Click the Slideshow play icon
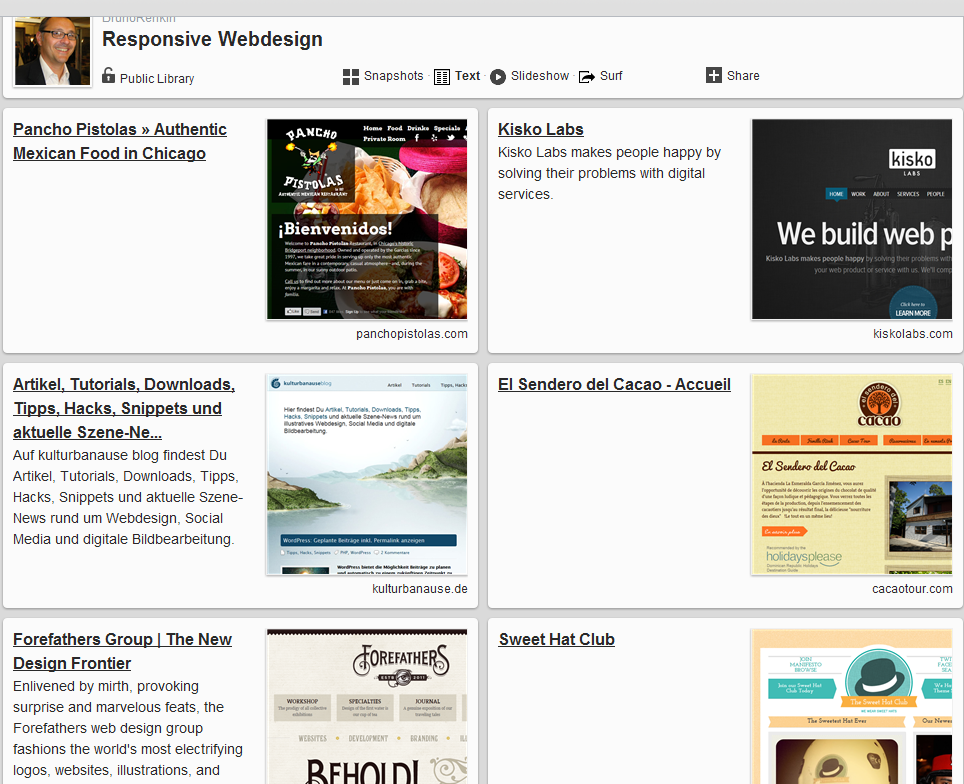This screenshot has height=784, width=964. point(498,77)
